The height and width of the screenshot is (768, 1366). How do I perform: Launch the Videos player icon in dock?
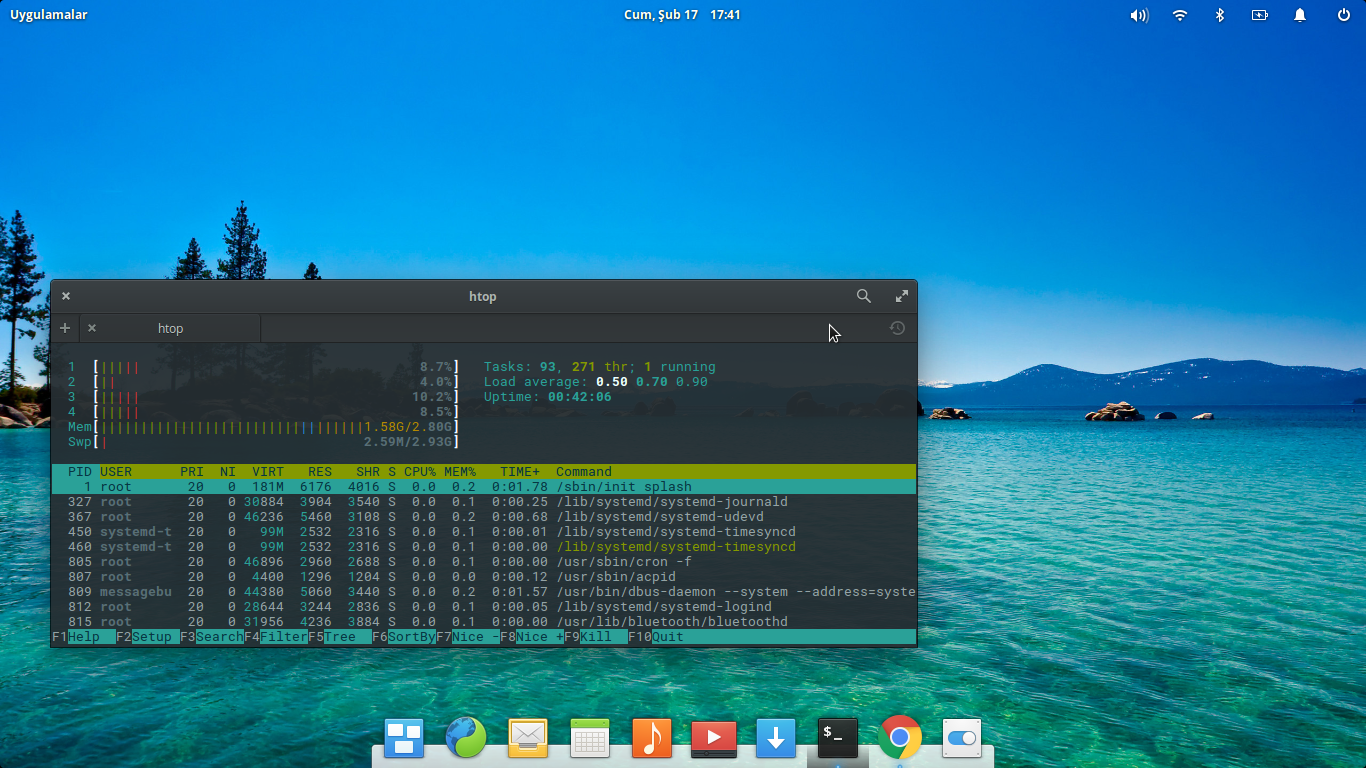click(x=714, y=739)
